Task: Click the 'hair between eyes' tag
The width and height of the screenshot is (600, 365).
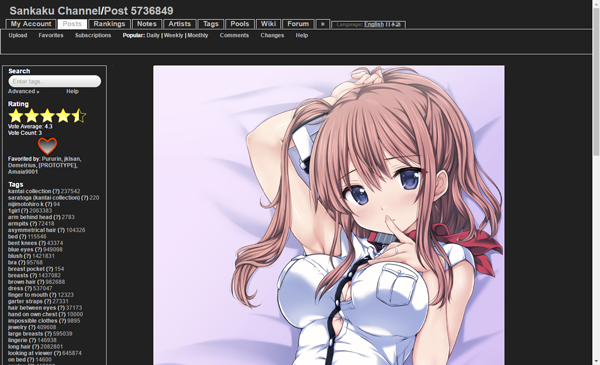Action: [x=32, y=308]
